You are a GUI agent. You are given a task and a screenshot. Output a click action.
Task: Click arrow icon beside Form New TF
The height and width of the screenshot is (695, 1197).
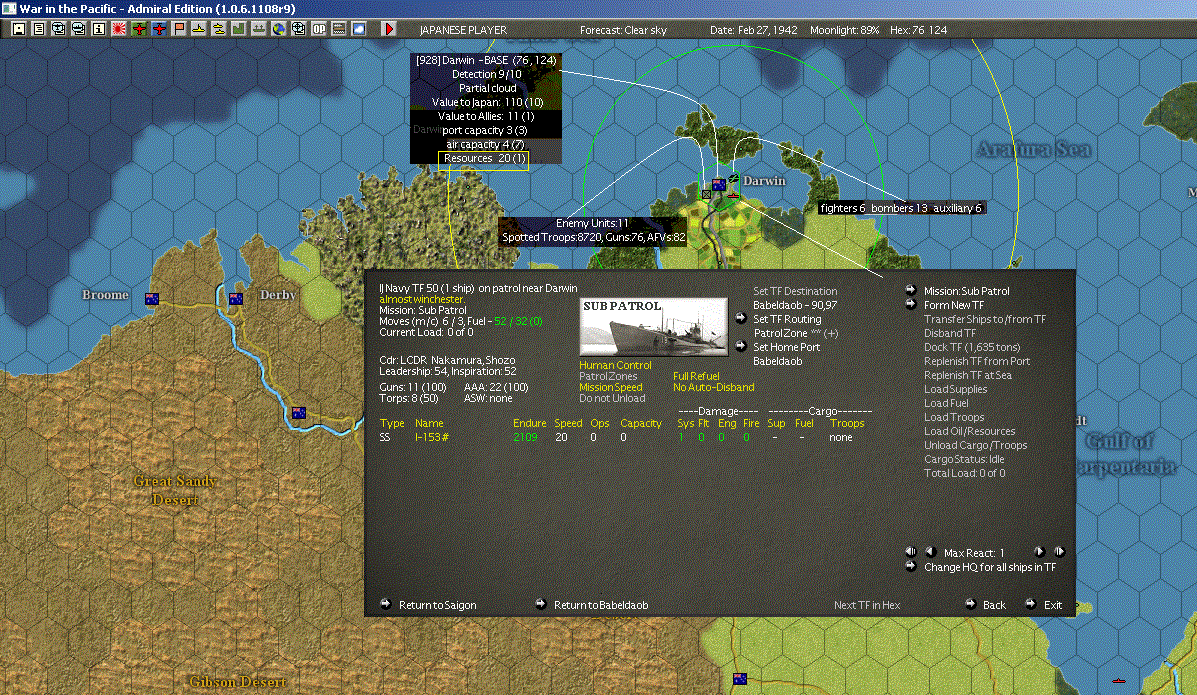pos(911,304)
